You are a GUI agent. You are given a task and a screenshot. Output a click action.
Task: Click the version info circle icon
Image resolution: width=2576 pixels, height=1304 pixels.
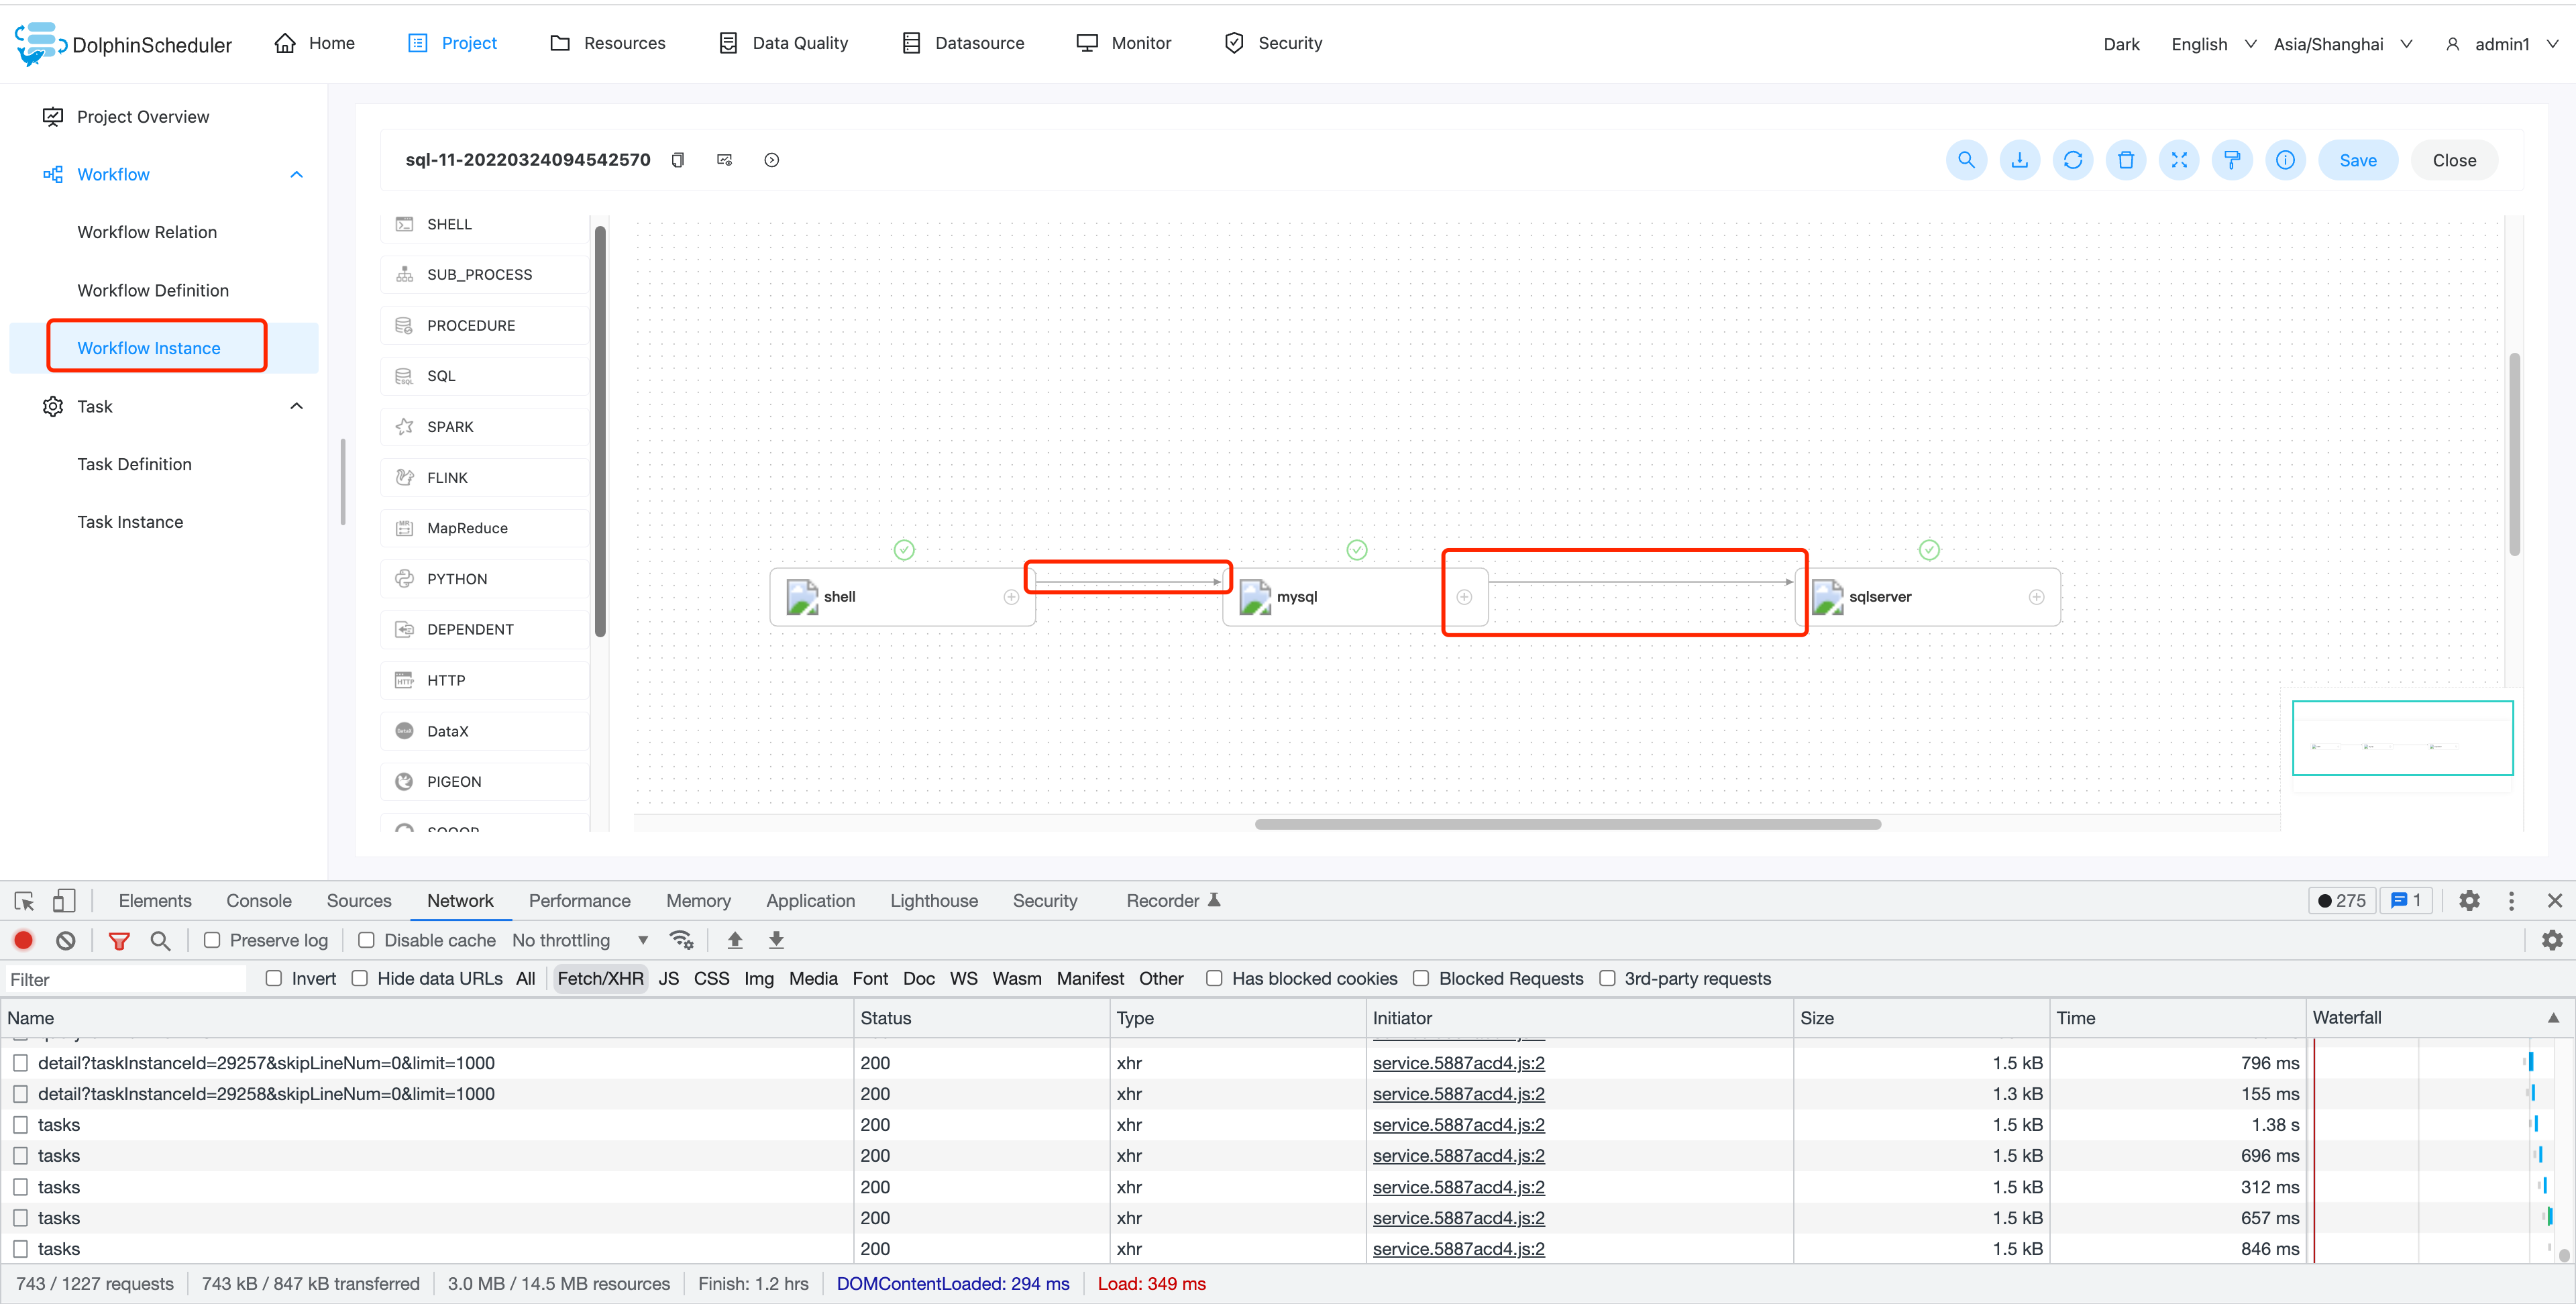point(2285,160)
